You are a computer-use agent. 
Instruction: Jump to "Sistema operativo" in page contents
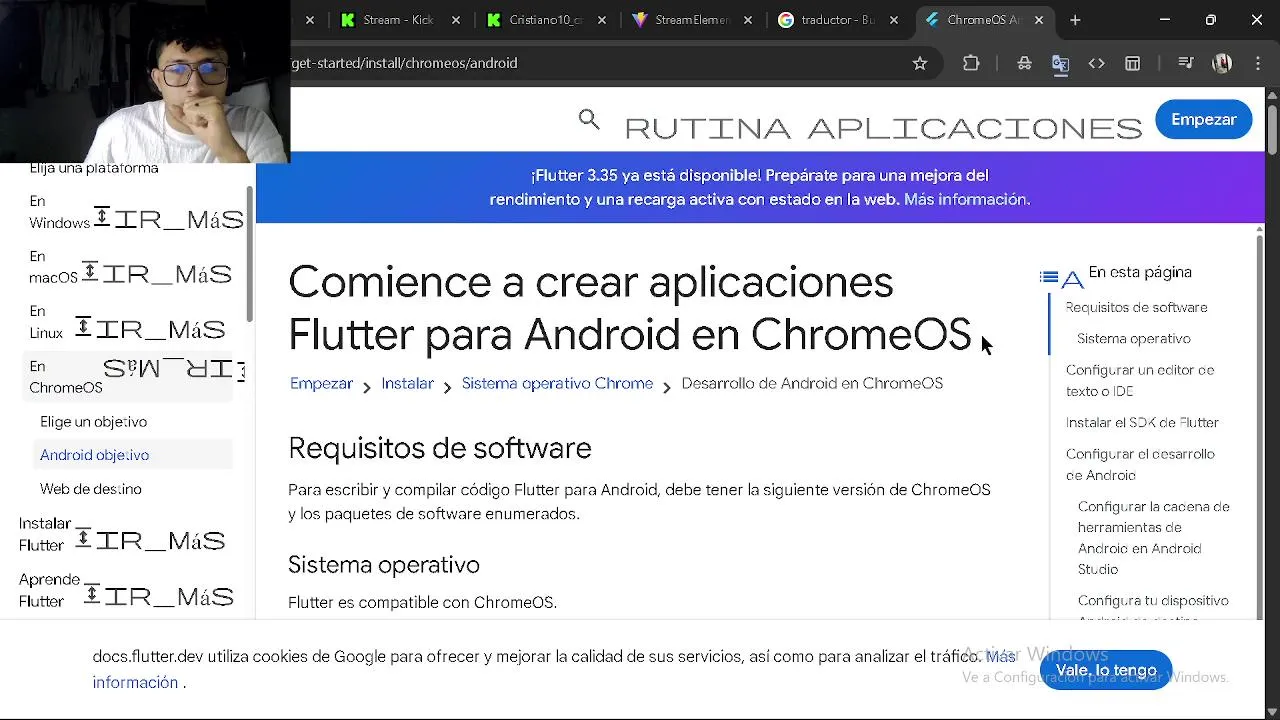[x=1134, y=338]
